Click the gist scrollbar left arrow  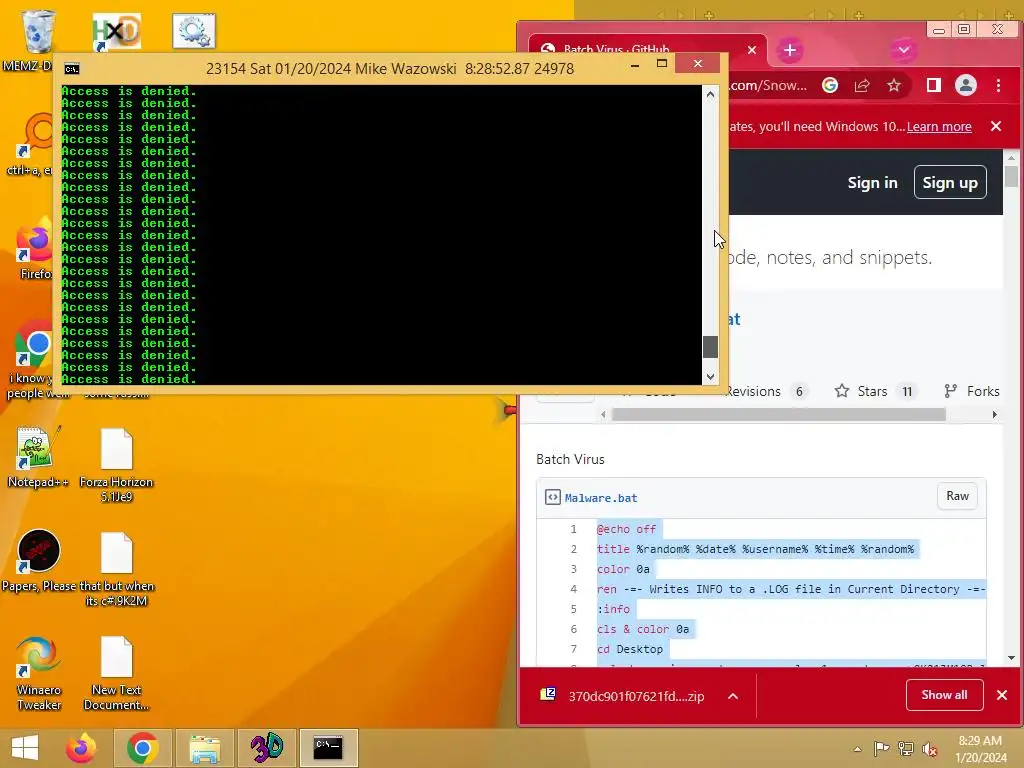[x=603, y=415]
